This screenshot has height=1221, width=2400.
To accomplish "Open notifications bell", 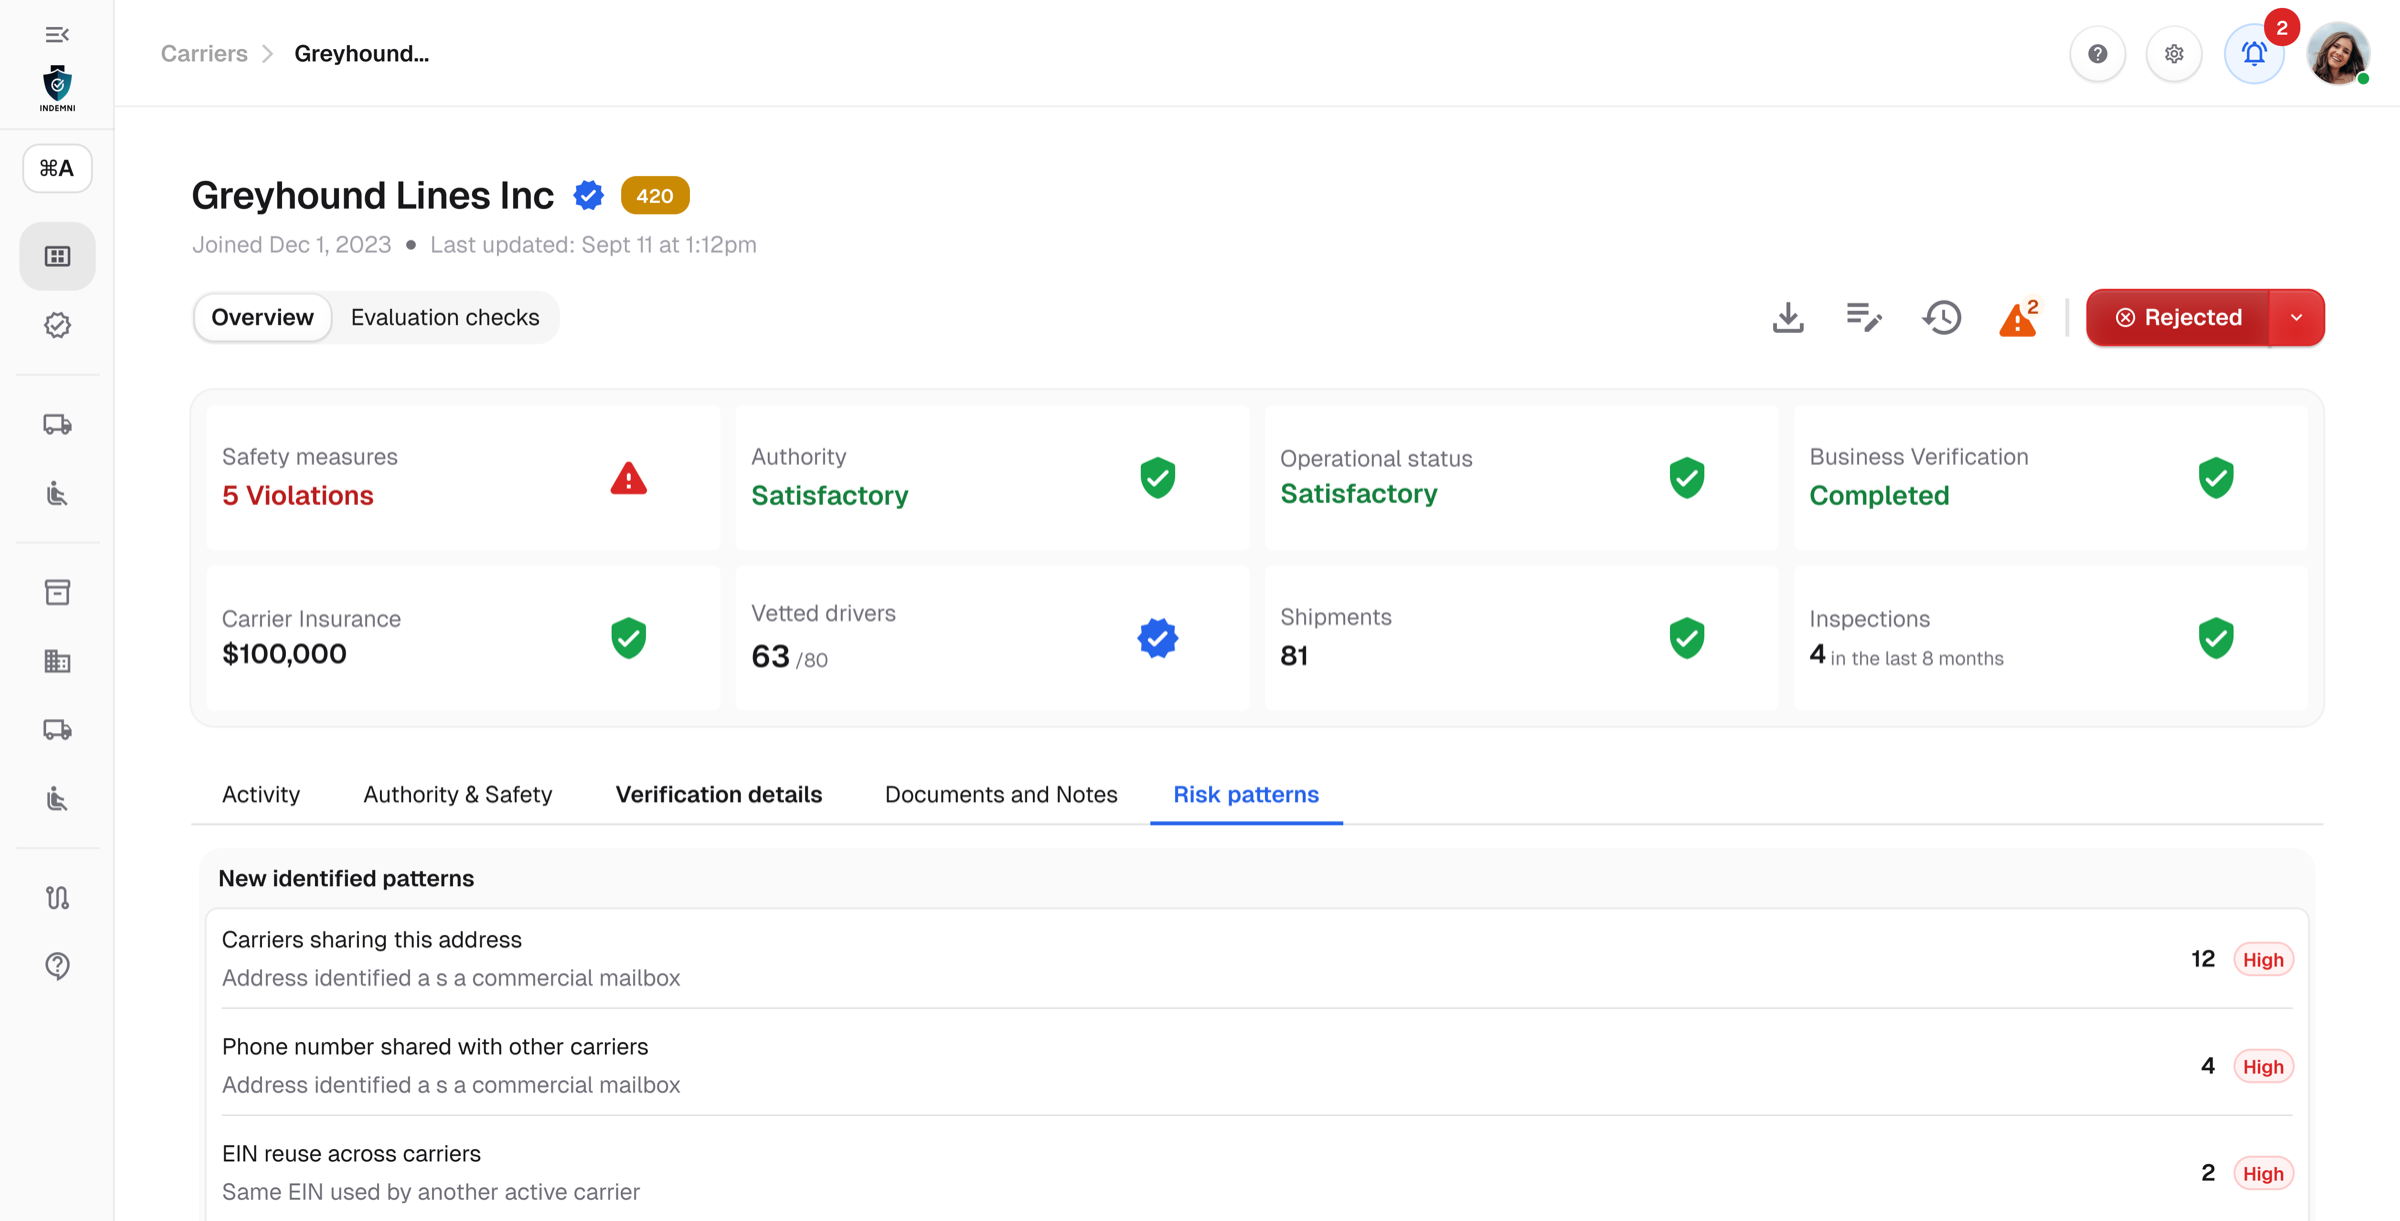I will (x=2254, y=54).
